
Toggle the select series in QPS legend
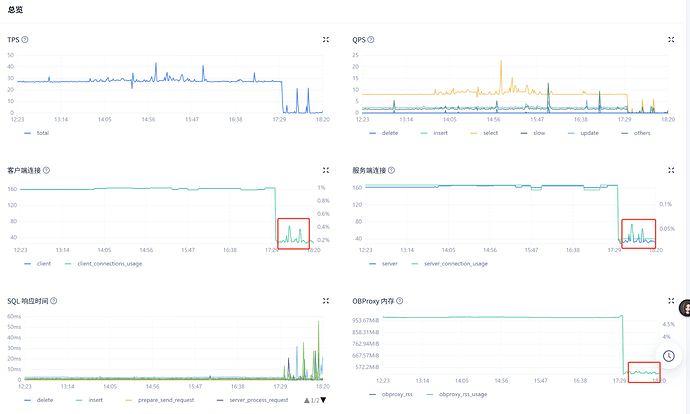click(x=484, y=133)
